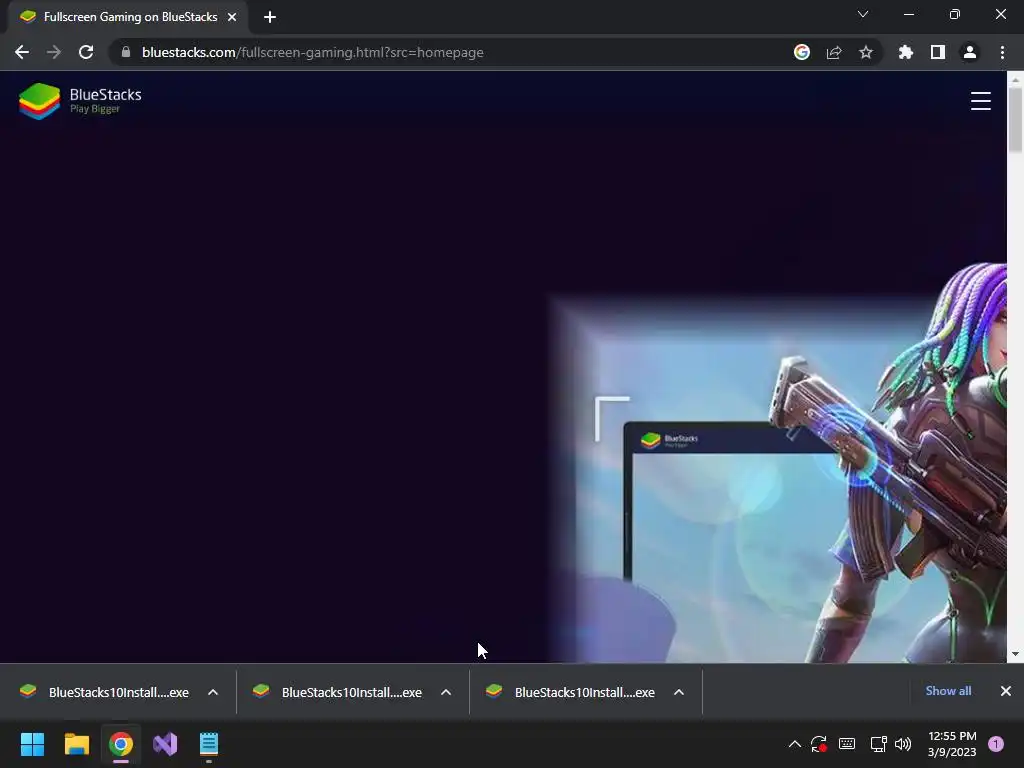Click the Google icon in address bar
Screen dimensions: 1024x768
point(802,52)
